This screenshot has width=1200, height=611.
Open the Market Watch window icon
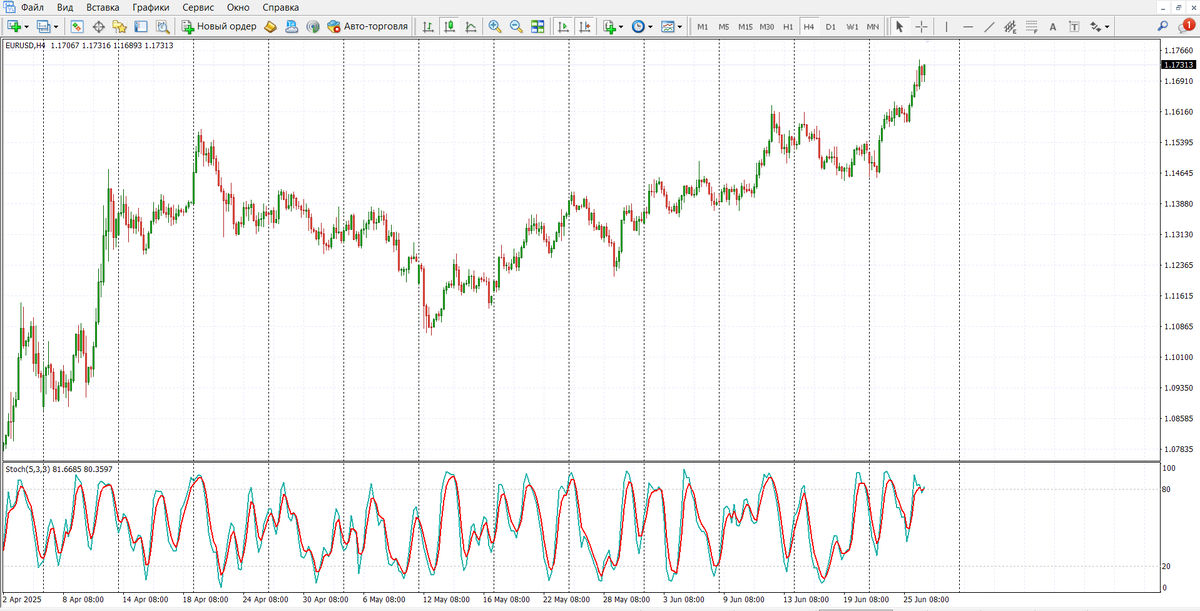77,27
